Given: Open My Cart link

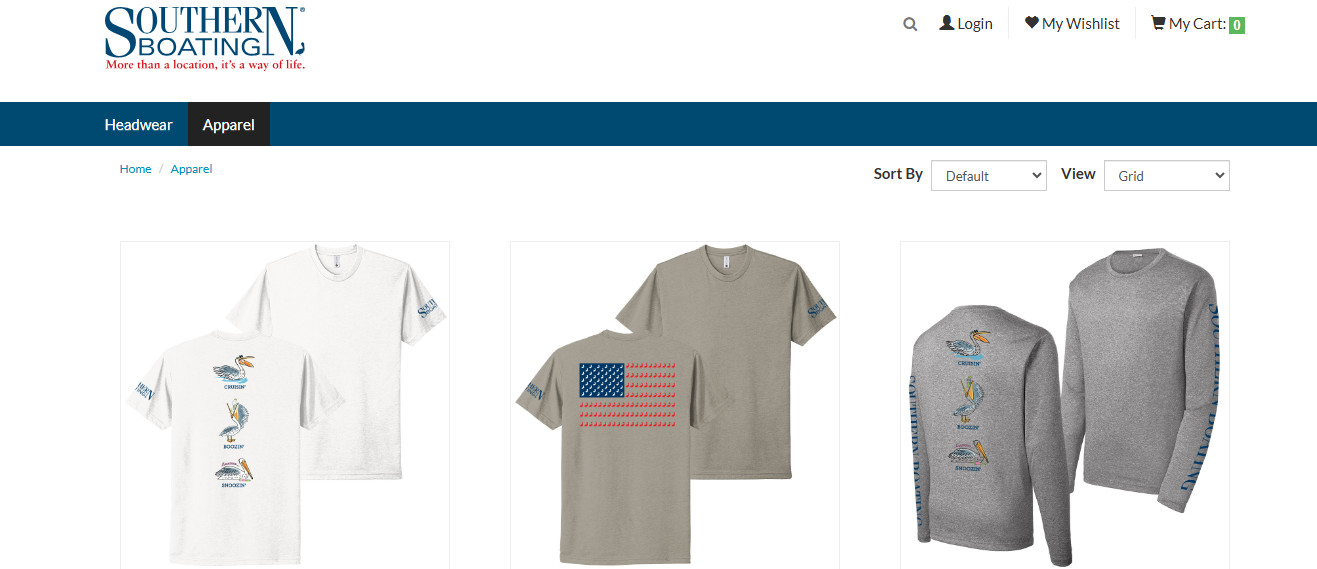Looking at the screenshot, I should pos(1198,23).
